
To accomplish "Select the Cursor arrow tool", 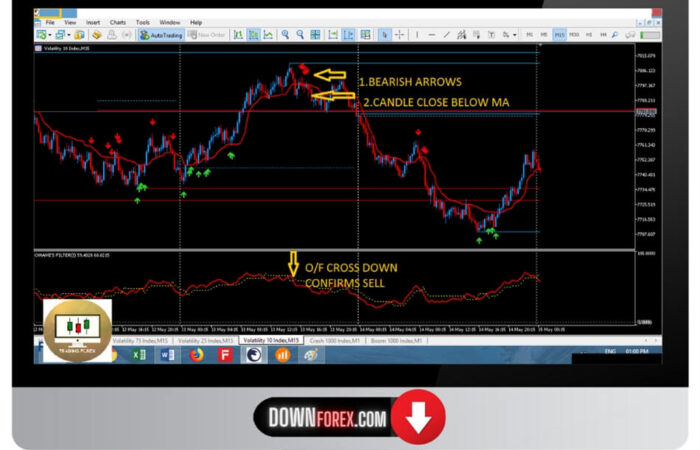I will tap(384, 35).
